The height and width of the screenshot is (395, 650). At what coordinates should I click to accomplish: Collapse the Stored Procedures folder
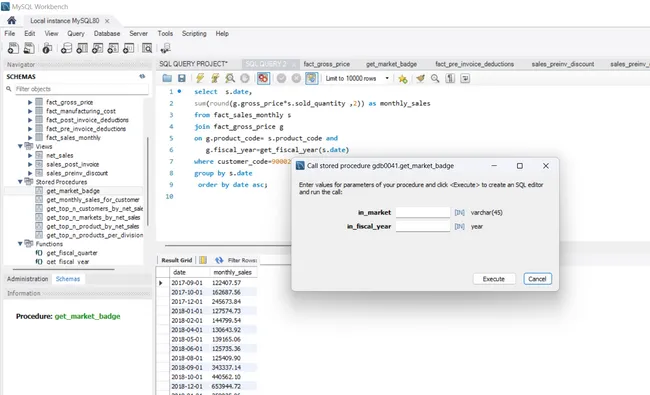(x=20, y=182)
